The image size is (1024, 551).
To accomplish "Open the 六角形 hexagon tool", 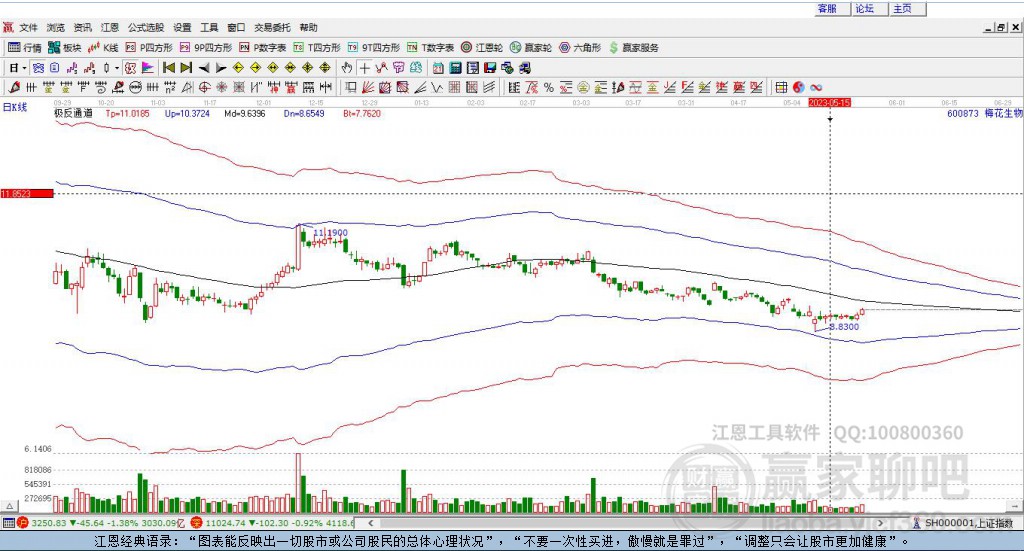I will point(579,48).
